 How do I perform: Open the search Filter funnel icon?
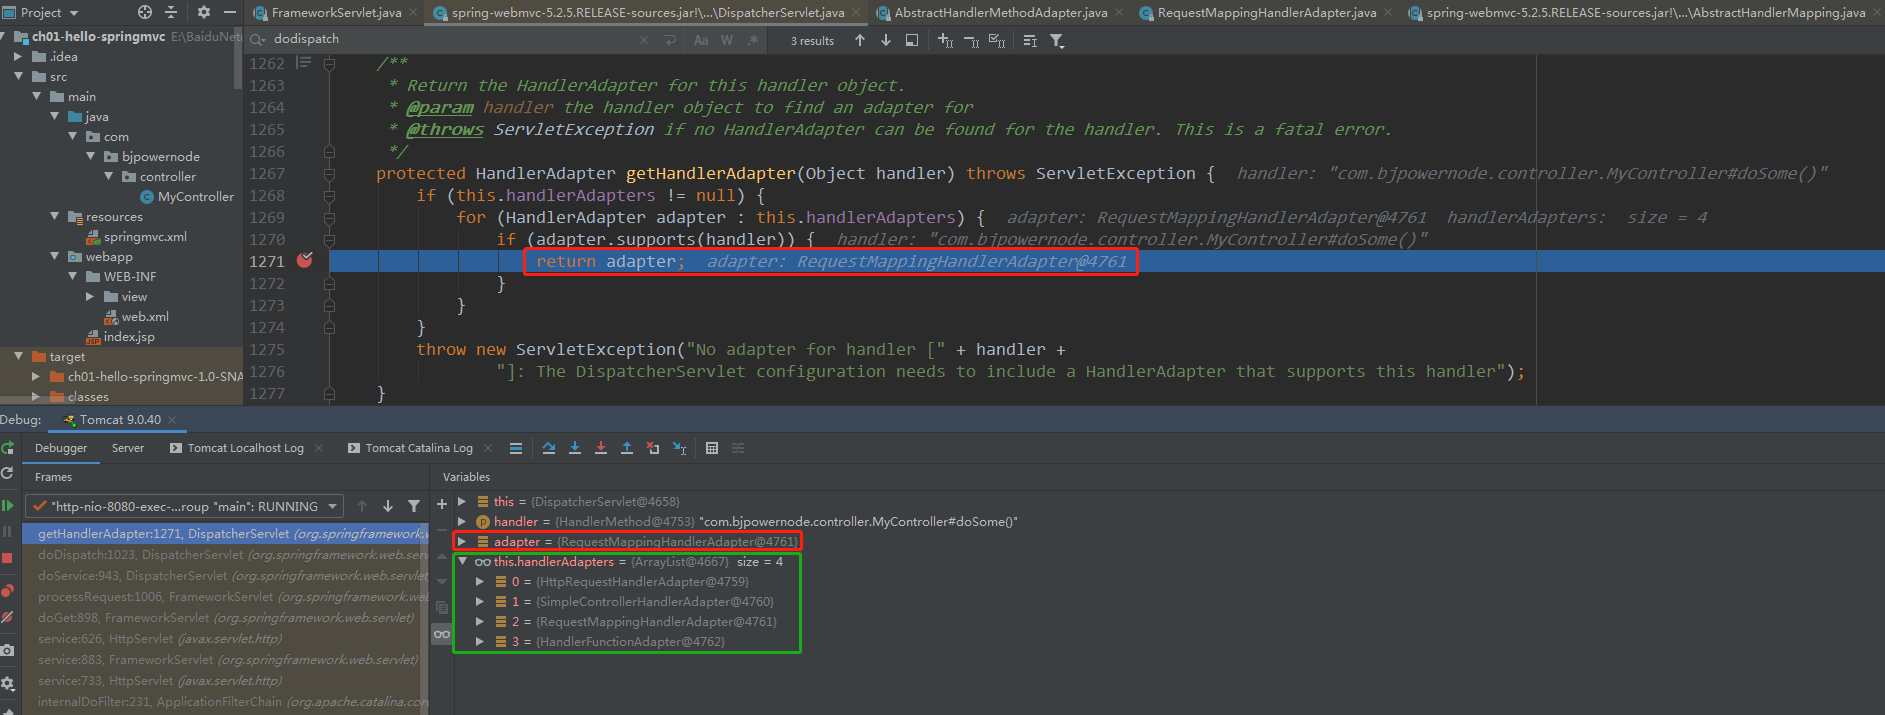1057,41
